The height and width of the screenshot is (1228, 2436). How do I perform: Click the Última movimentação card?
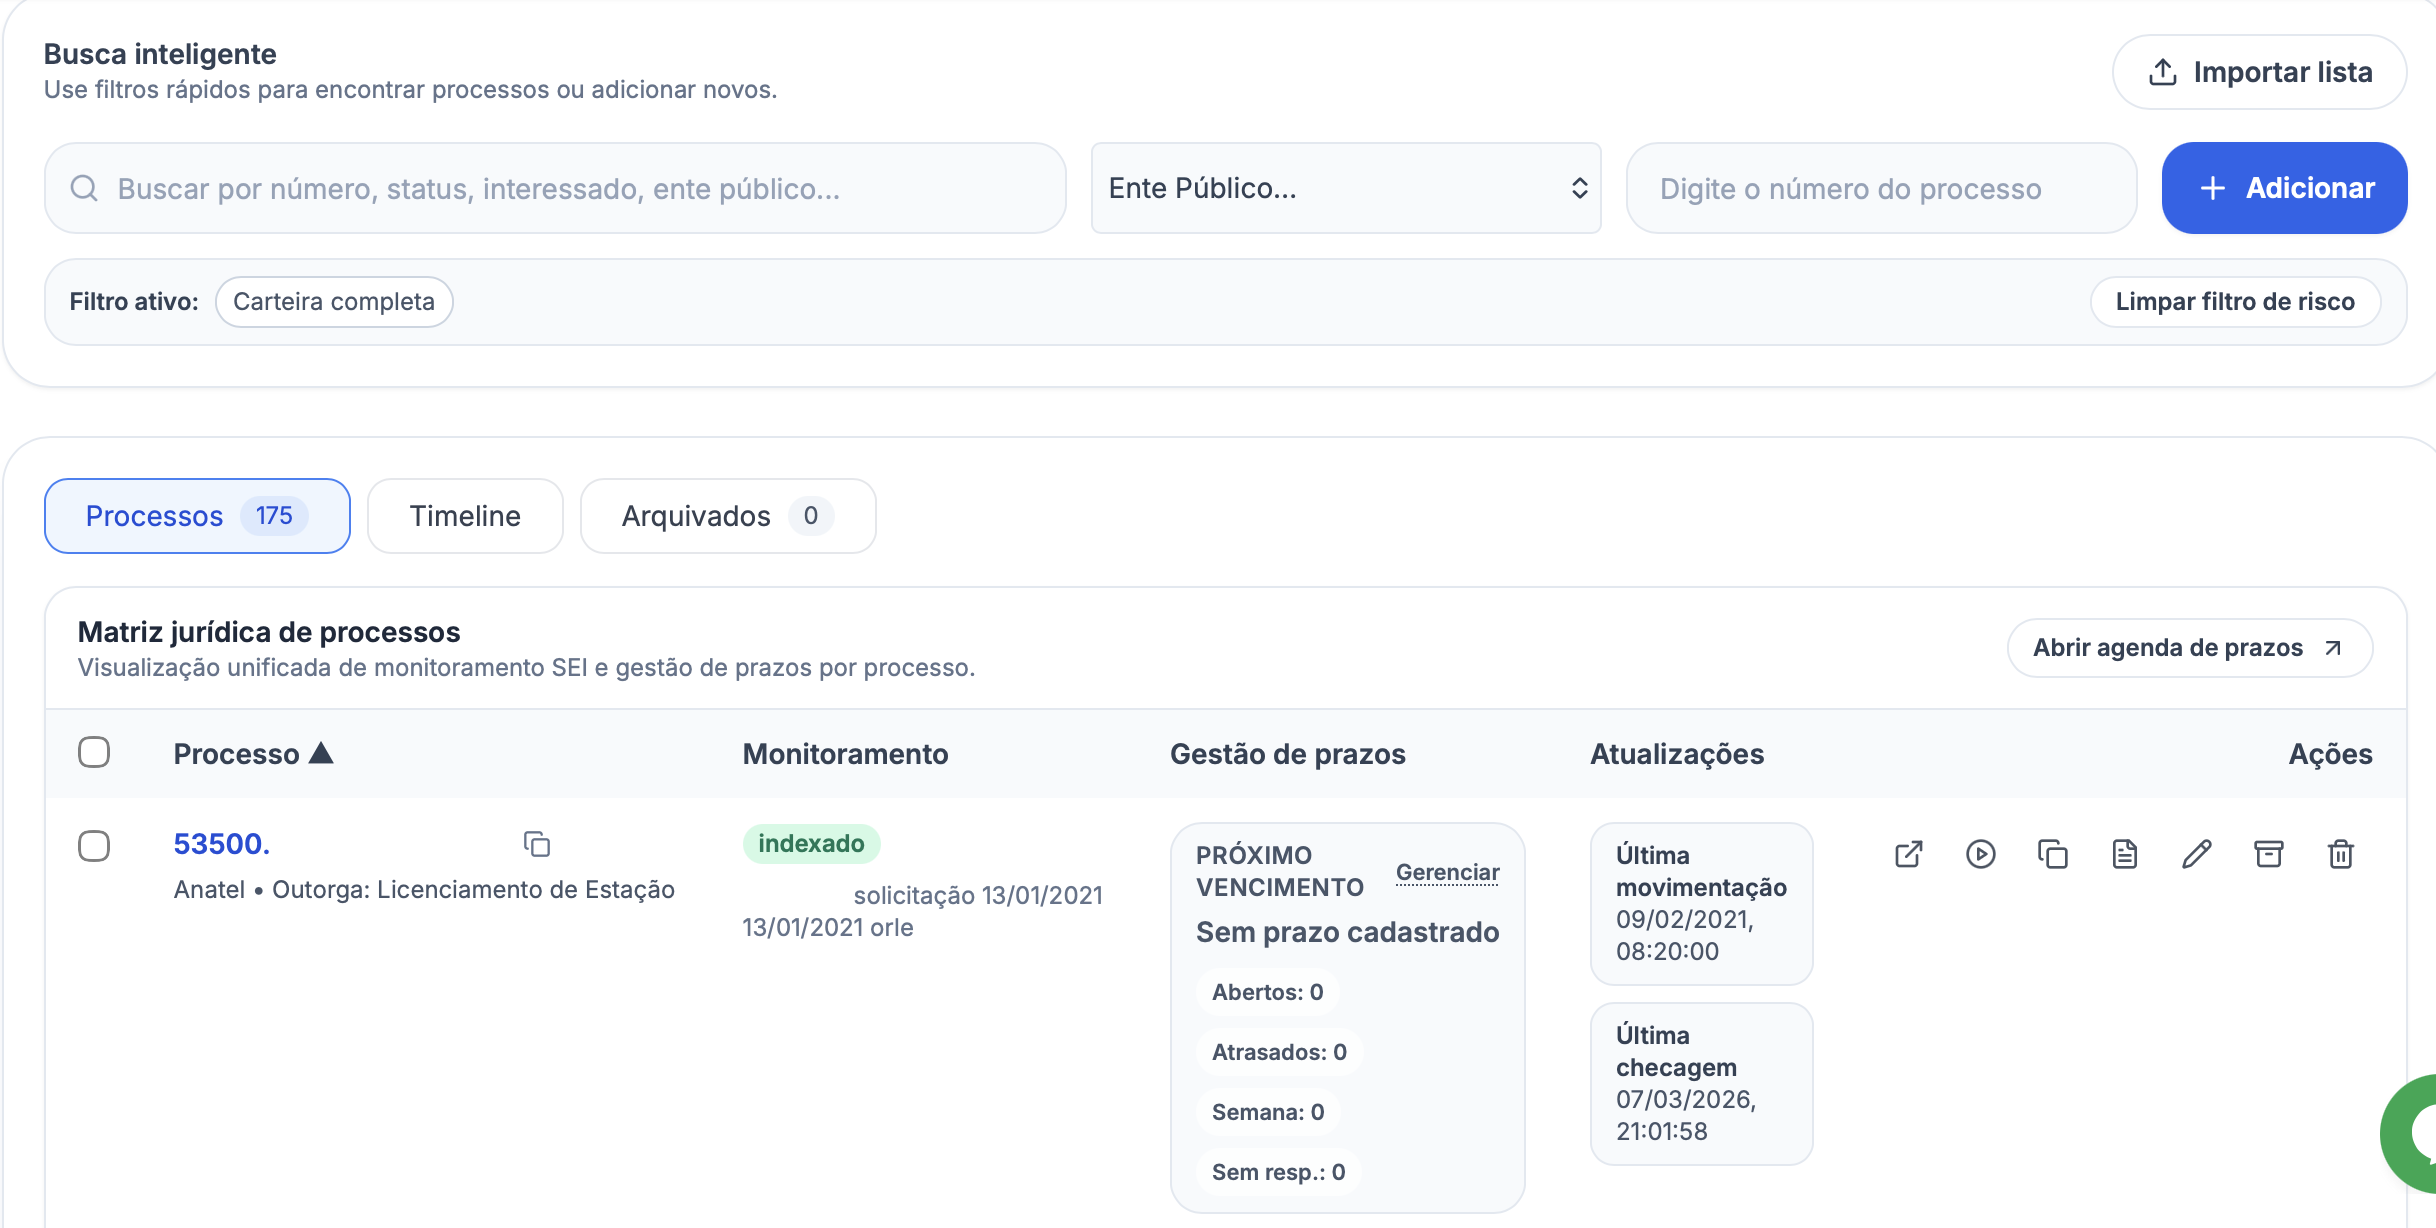pos(1701,904)
